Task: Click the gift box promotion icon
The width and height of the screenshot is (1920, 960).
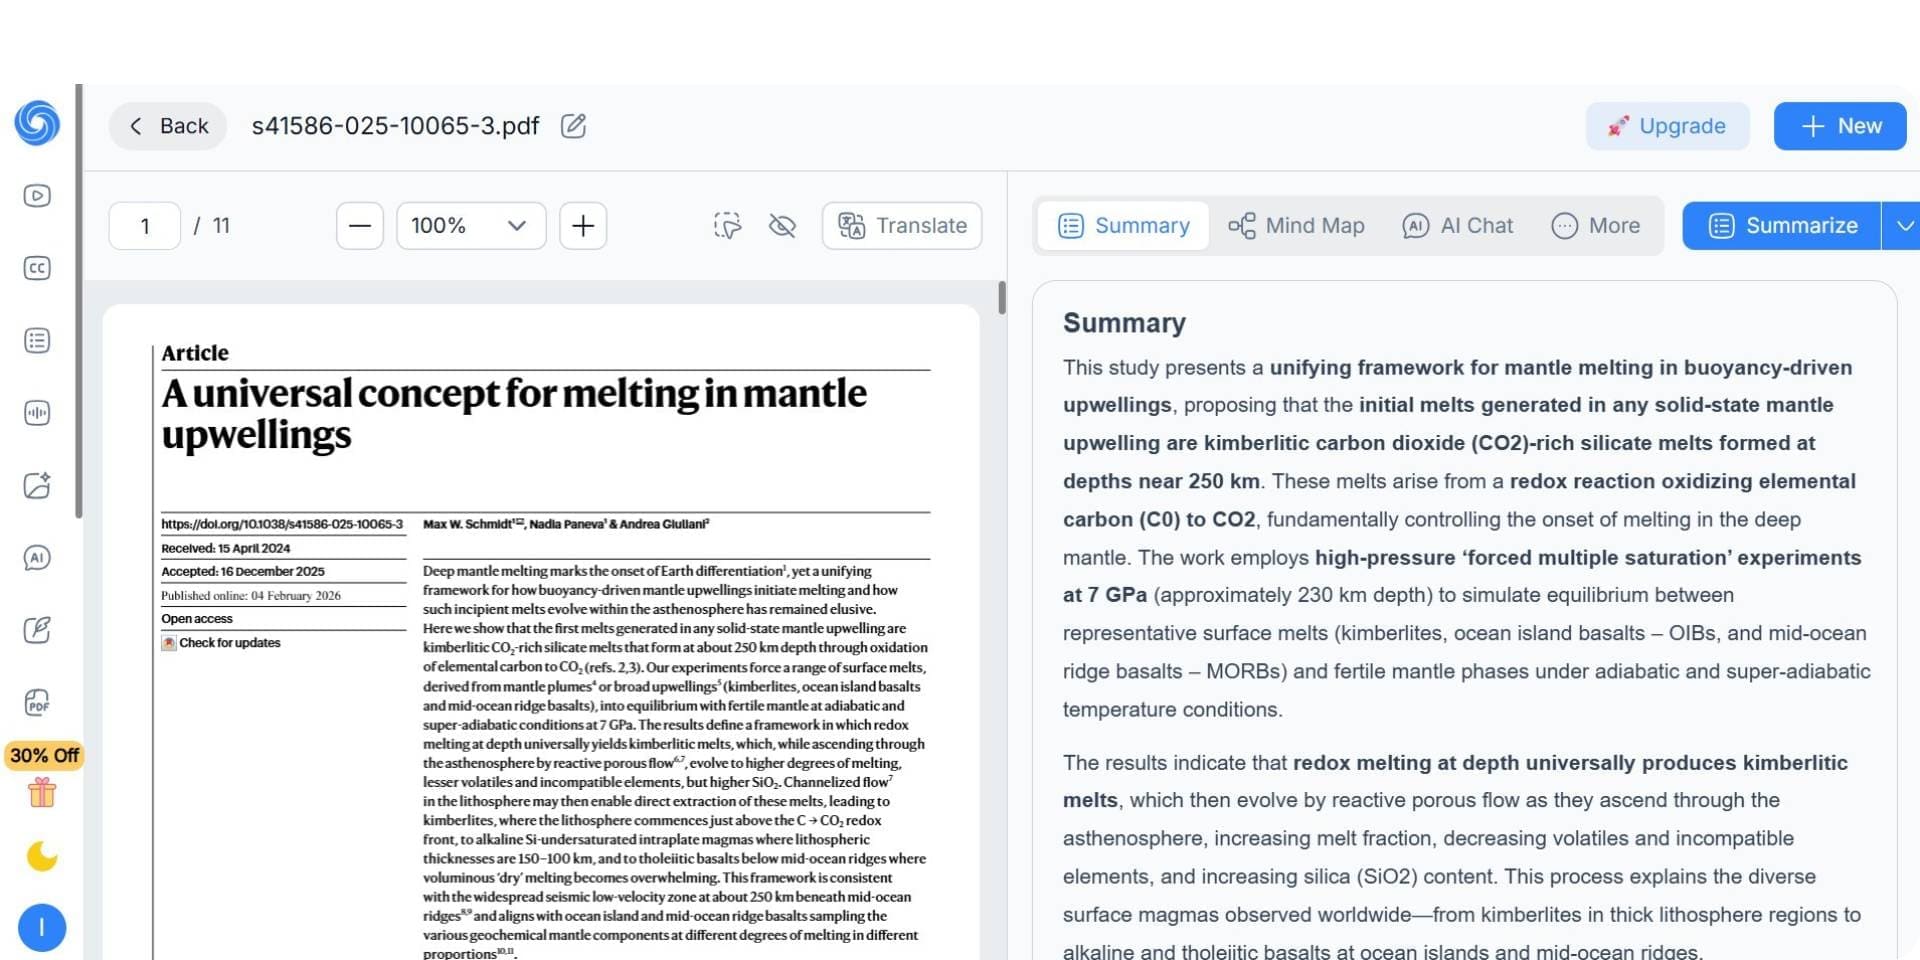Action: click(42, 794)
